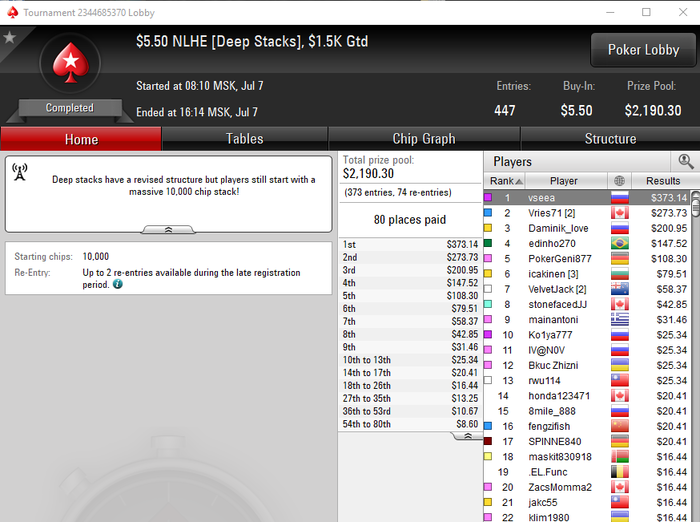
Task: Collapse the prize payouts list
Action: (x=467, y=436)
